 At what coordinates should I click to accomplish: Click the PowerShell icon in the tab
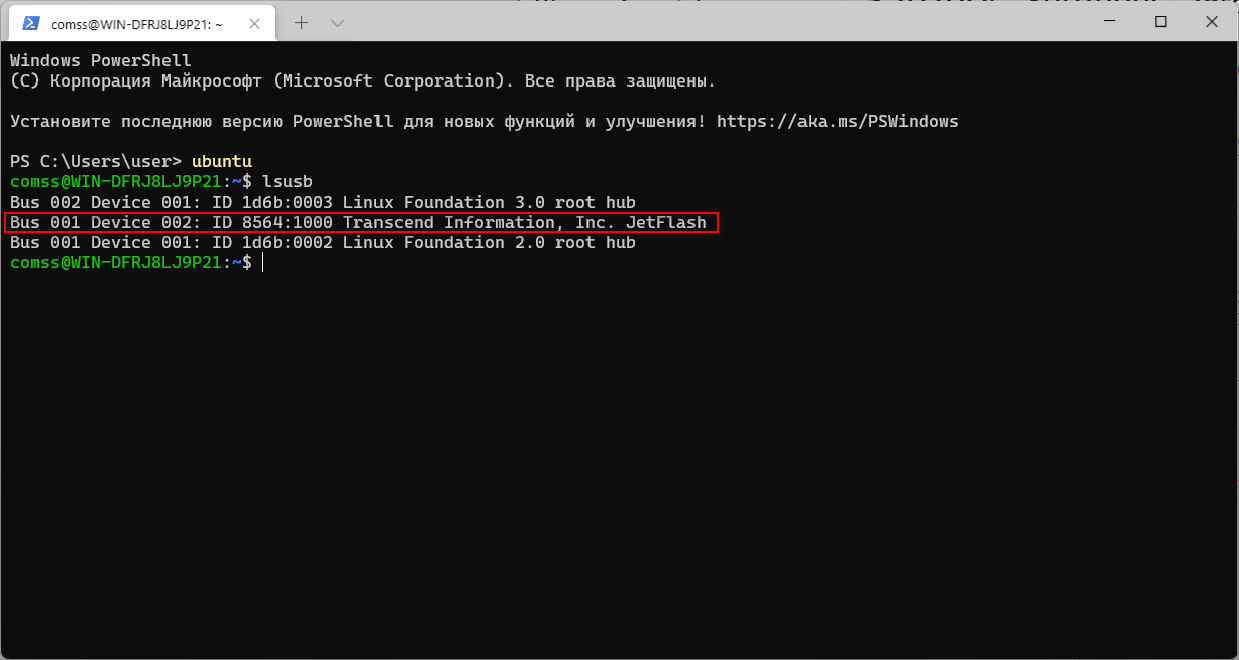click(31, 23)
